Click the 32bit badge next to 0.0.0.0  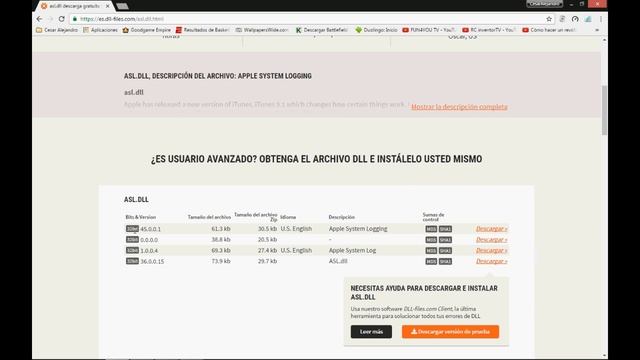[132, 240]
